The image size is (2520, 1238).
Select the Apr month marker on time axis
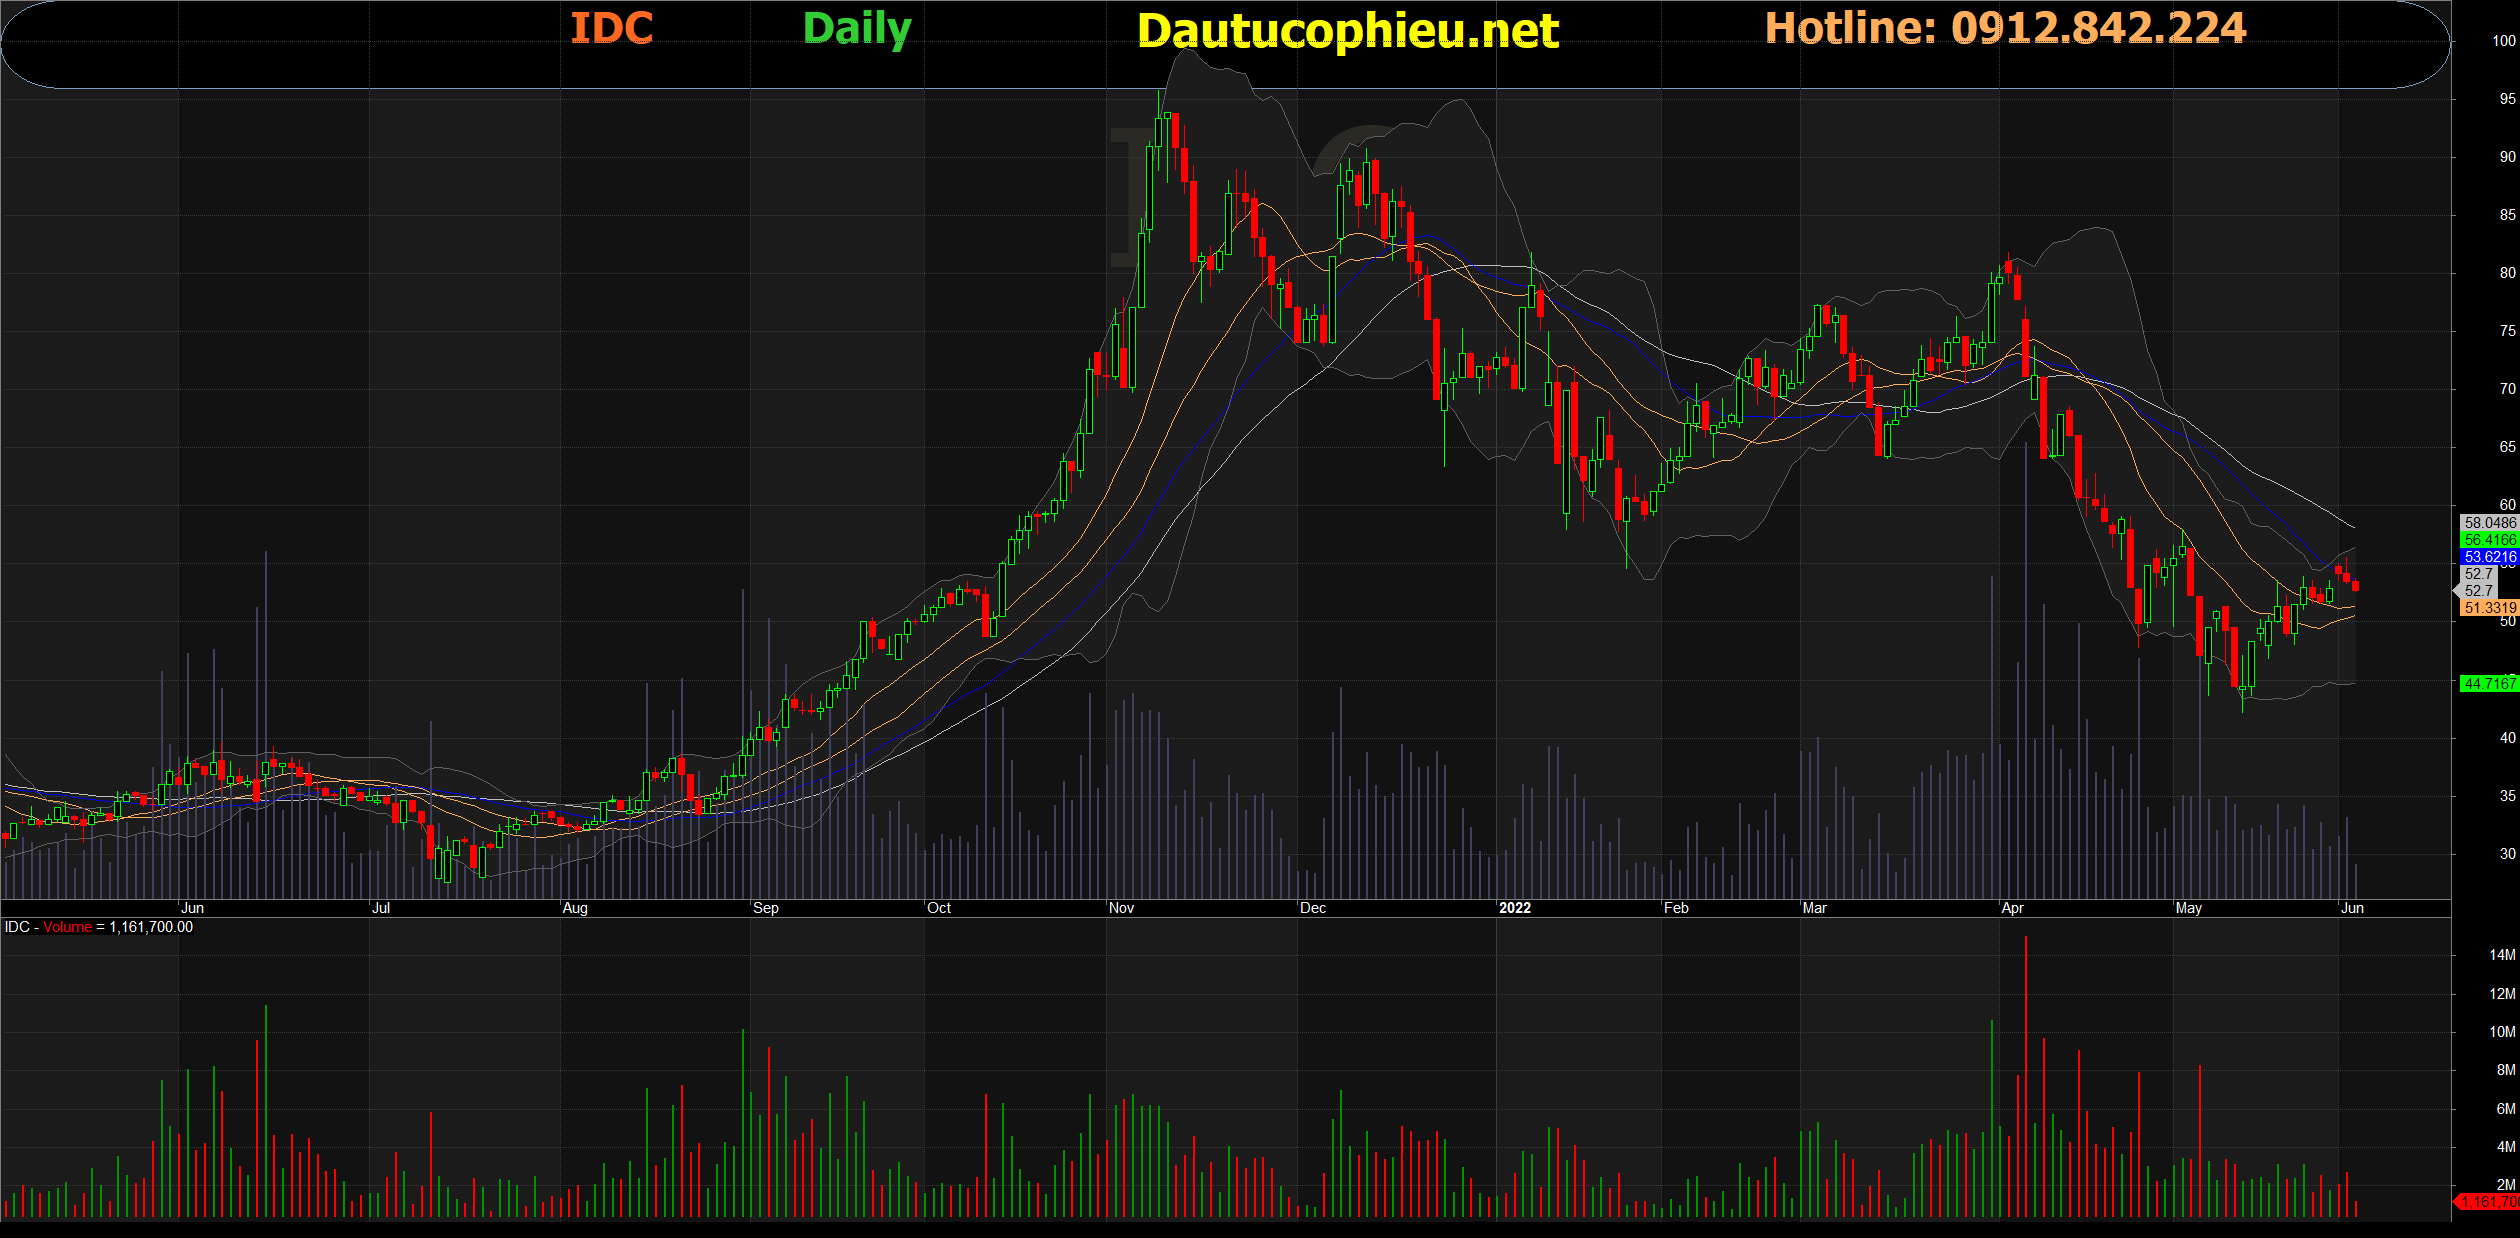(2012, 908)
